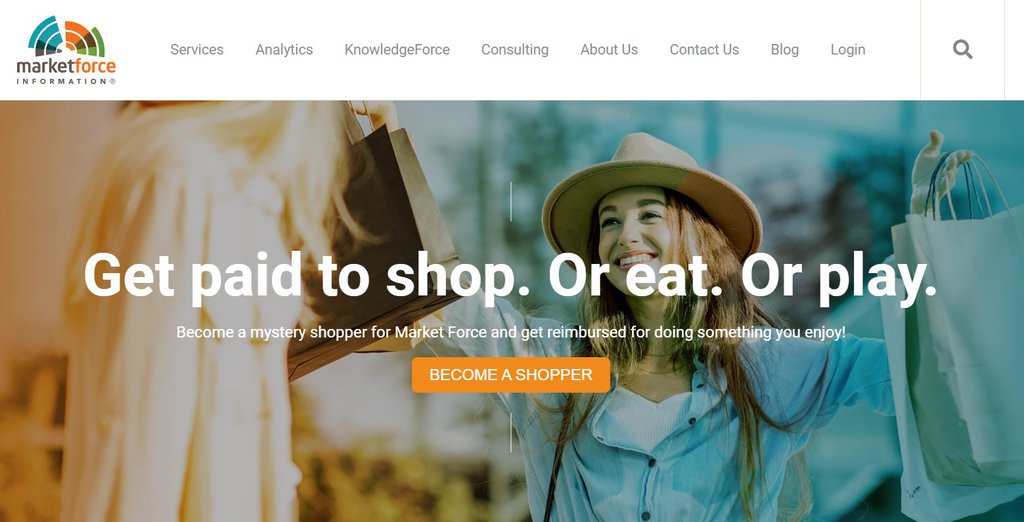Open the Services menu
Image resolution: width=1024 pixels, height=522 pixels.
(197, 50)
